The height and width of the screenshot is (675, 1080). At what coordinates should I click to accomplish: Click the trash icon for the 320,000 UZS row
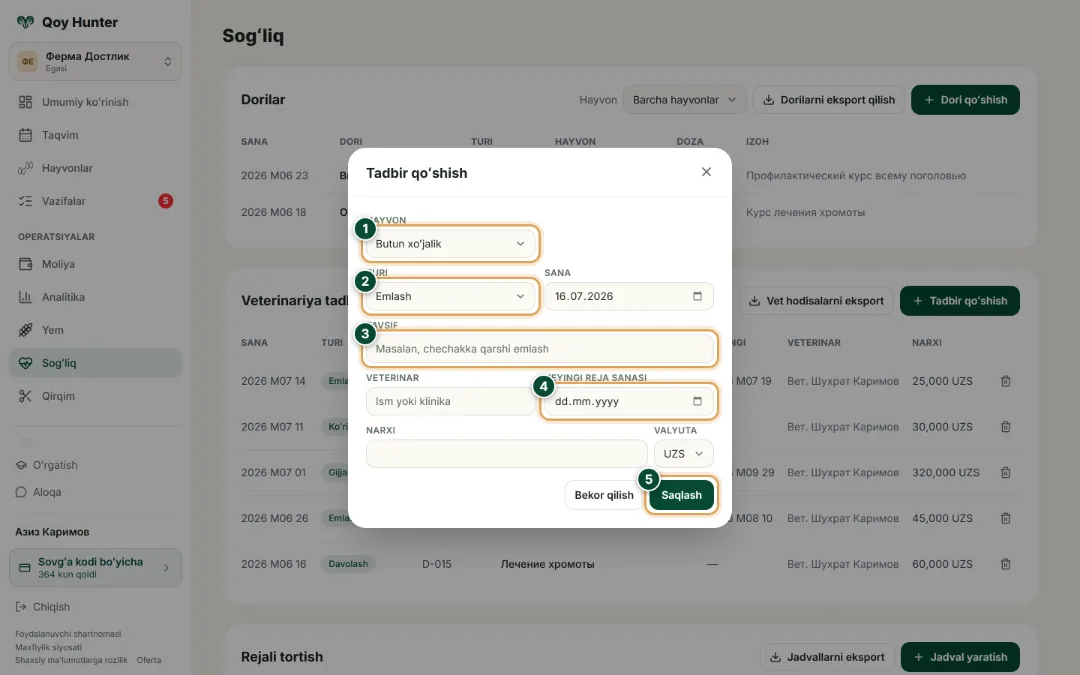[x=1006, y=472]
